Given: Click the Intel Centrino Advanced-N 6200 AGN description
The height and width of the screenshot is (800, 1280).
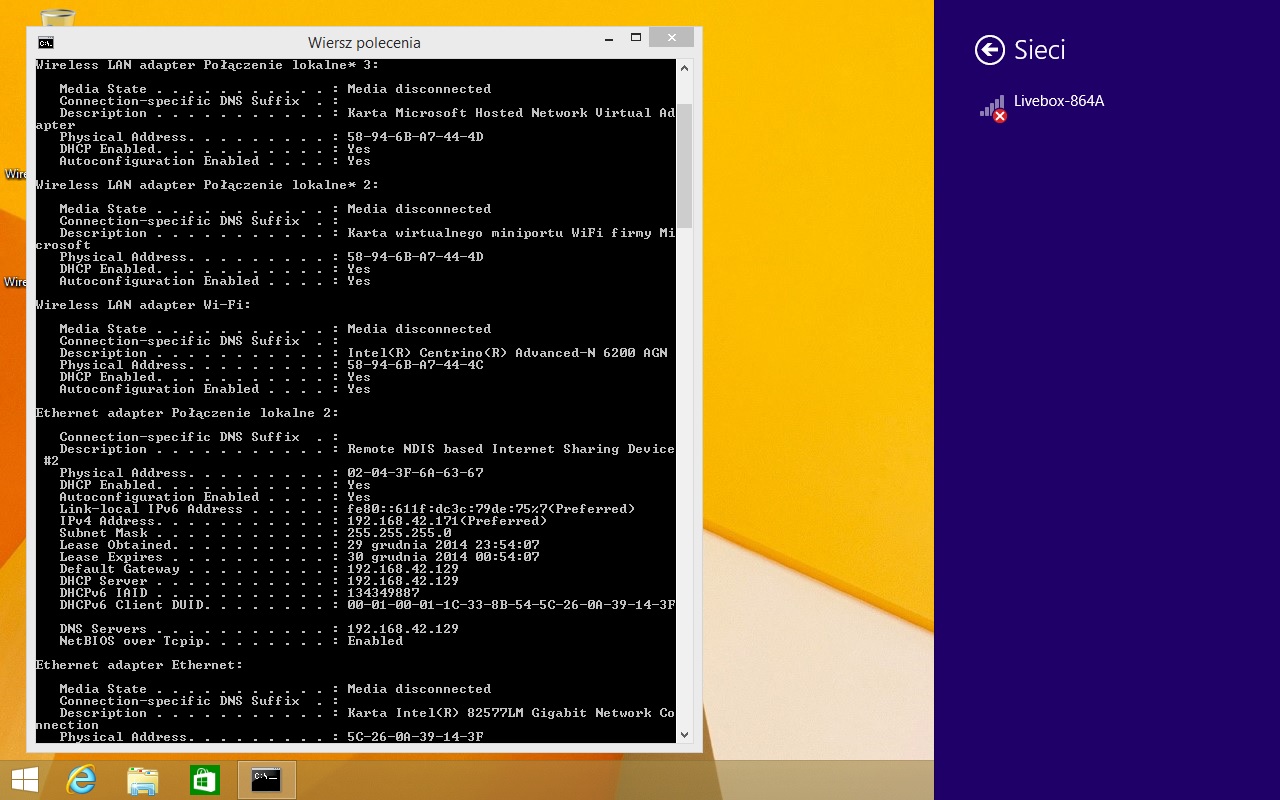Looking at the screenshot, I should pos(507,353).
